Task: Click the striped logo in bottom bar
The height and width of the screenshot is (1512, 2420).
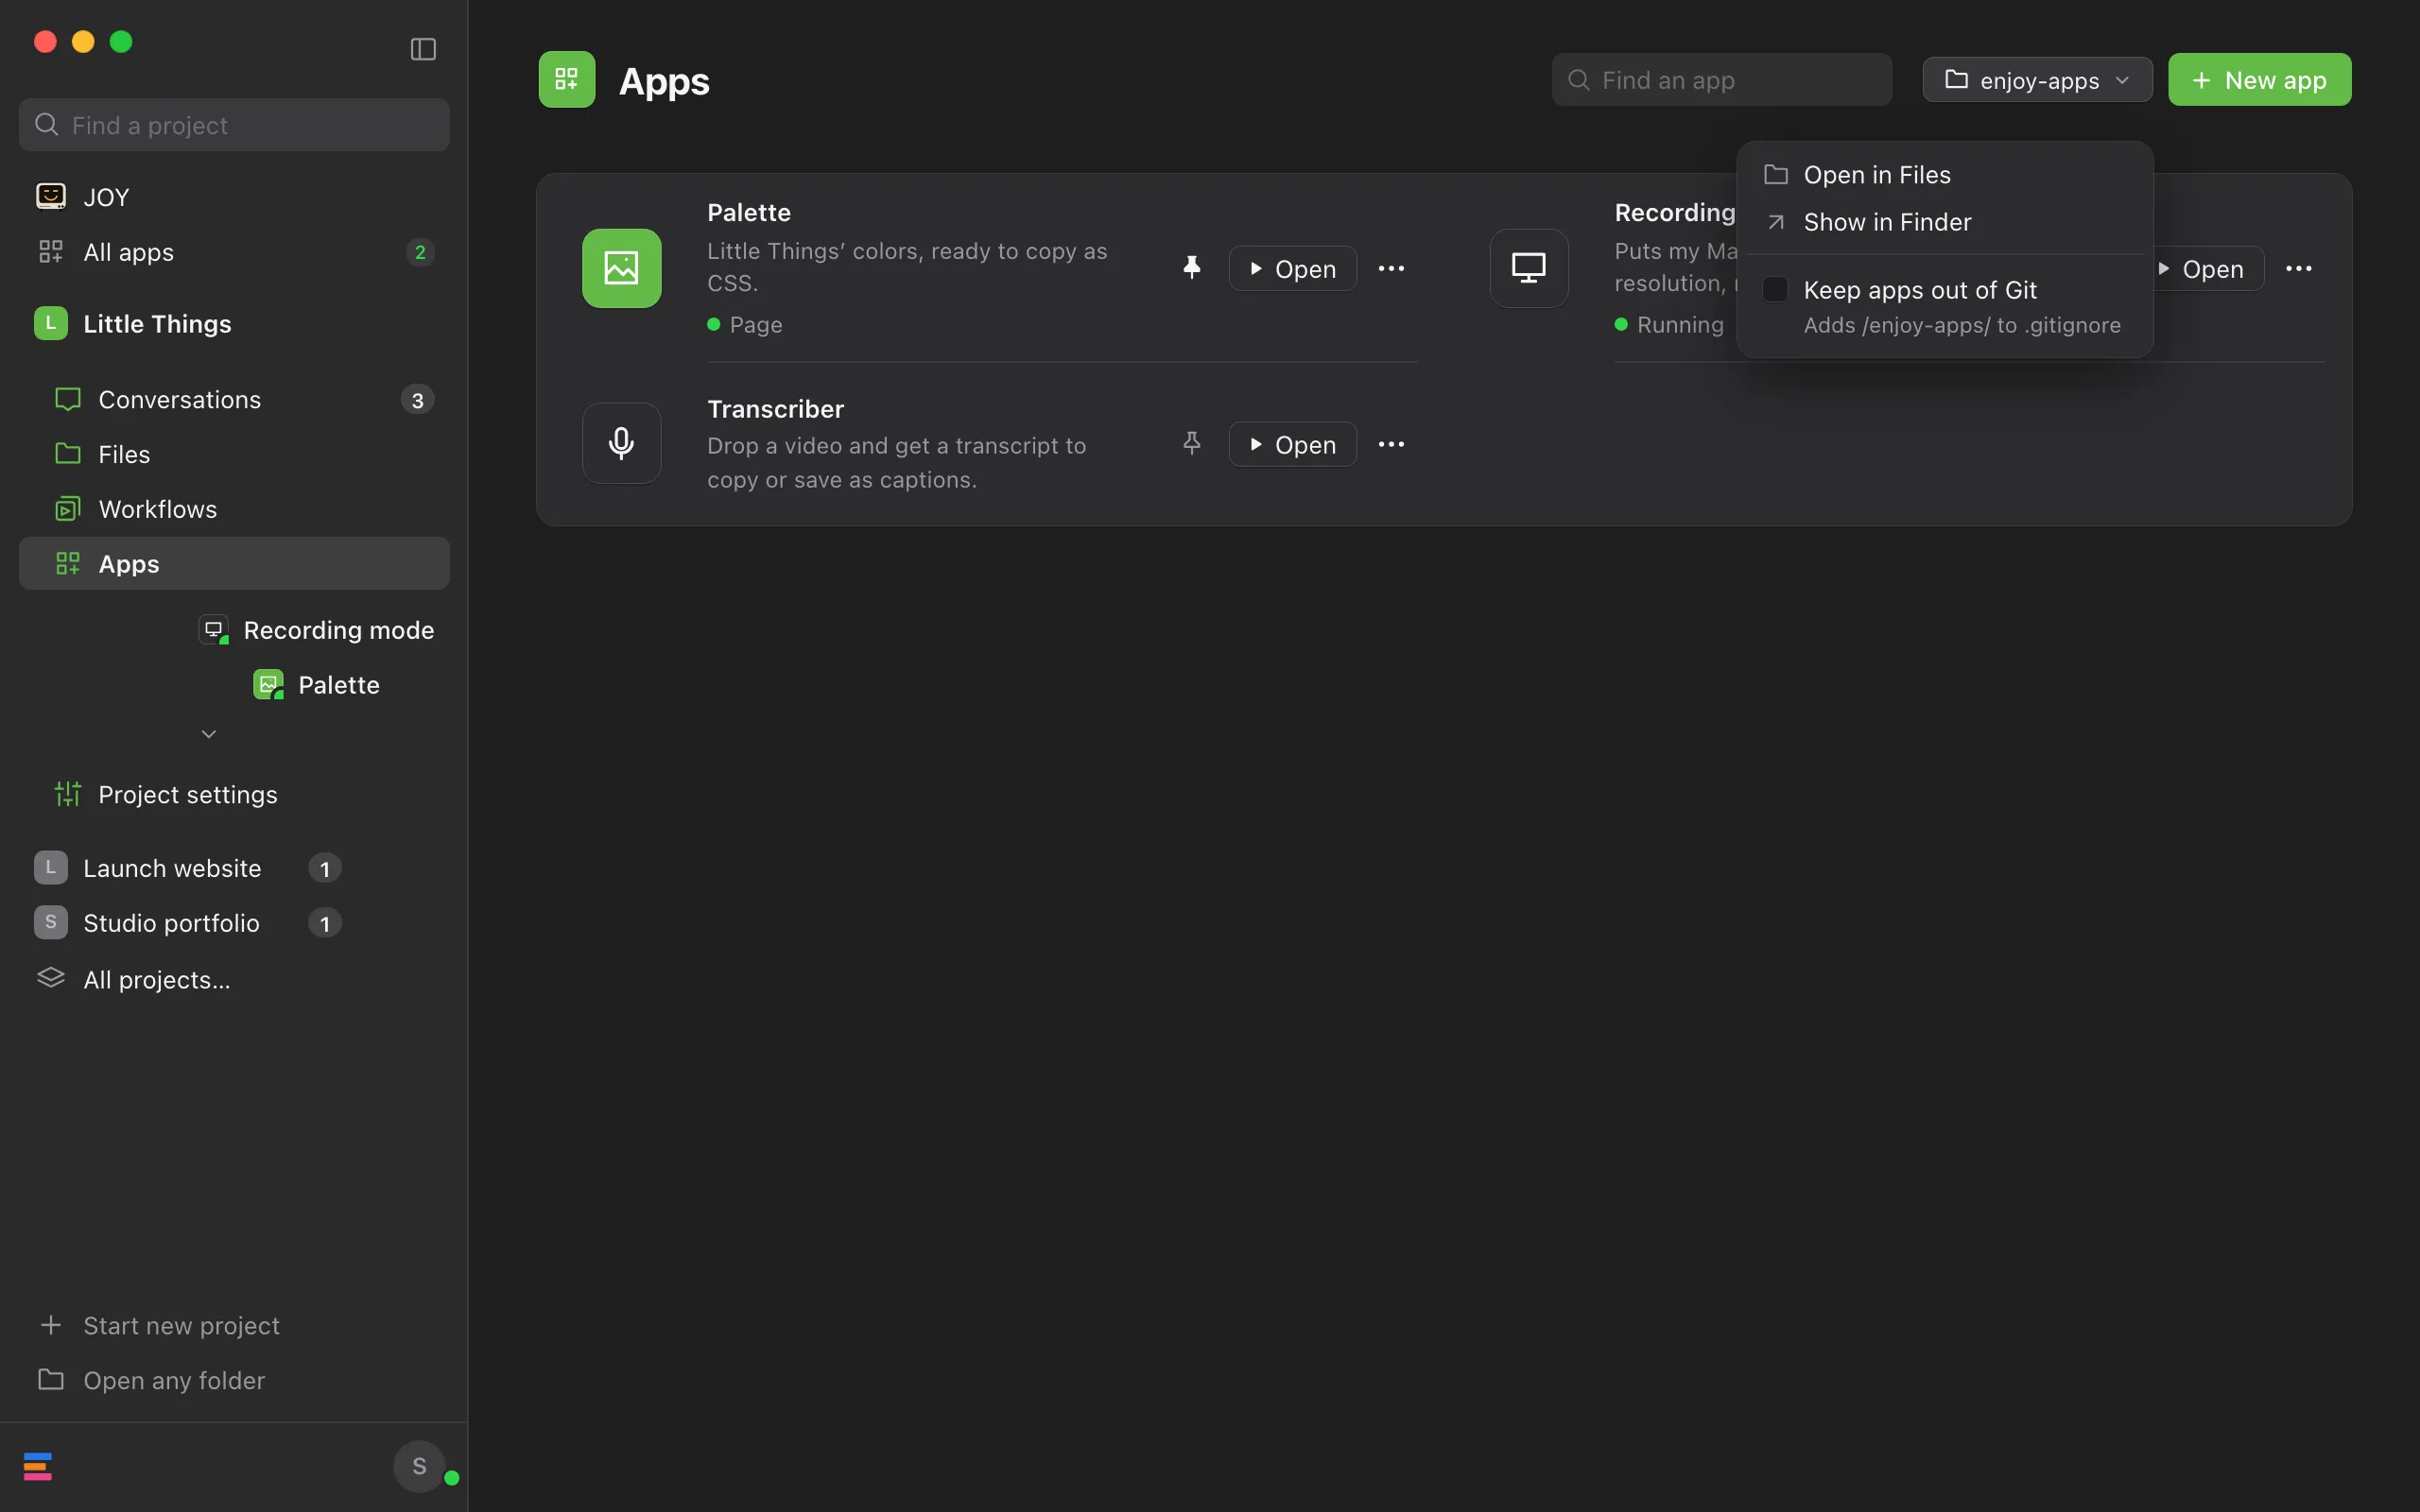Action: [x=38, y=1466]
